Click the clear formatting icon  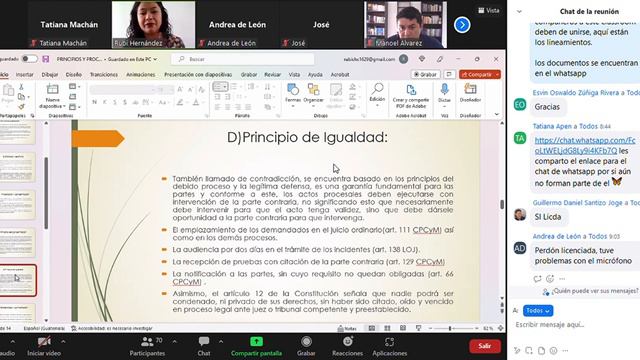[201, 89]
